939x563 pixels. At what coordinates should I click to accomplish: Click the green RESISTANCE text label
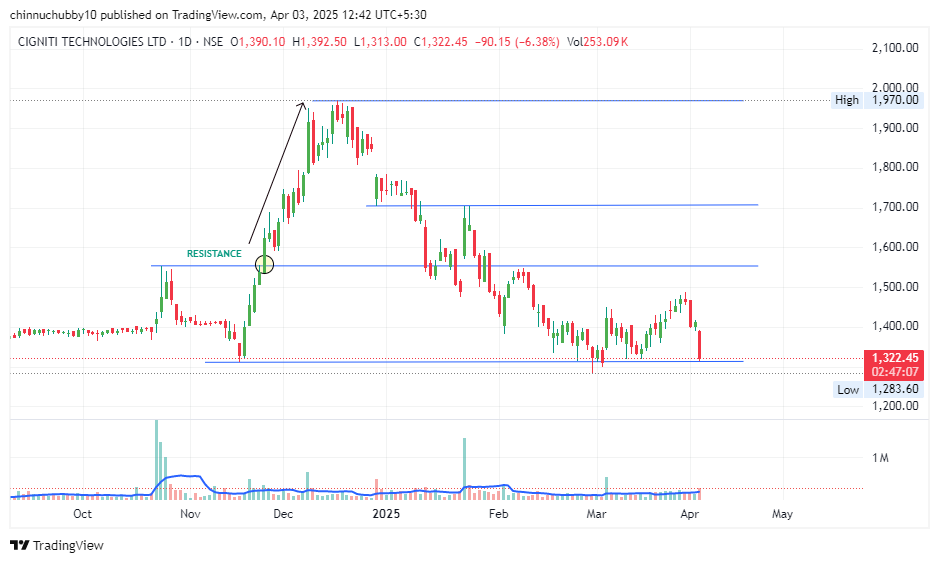(x=214, y=254)
